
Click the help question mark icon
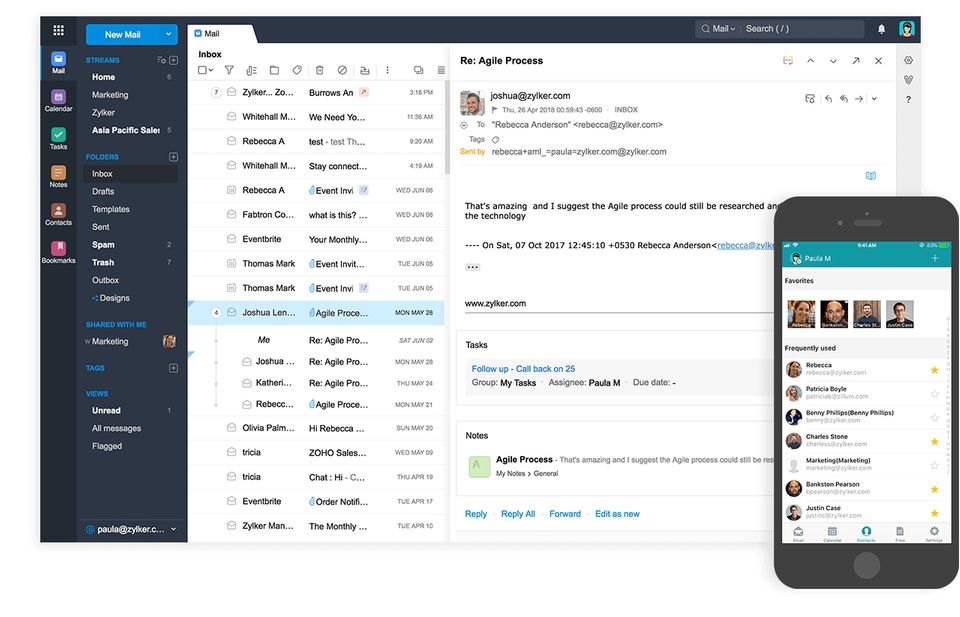click(x=909, y=99)
